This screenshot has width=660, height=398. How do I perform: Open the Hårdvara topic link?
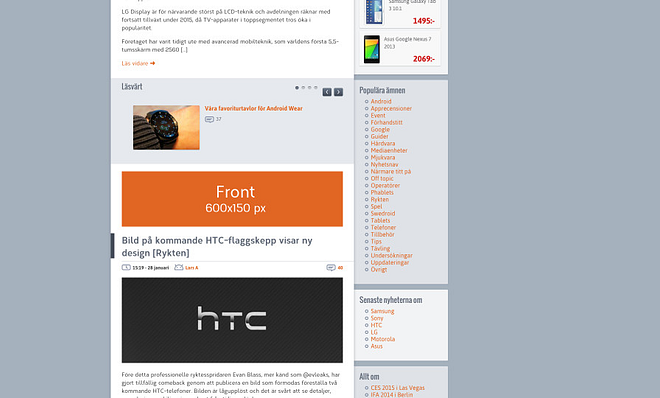click(383, 143)
